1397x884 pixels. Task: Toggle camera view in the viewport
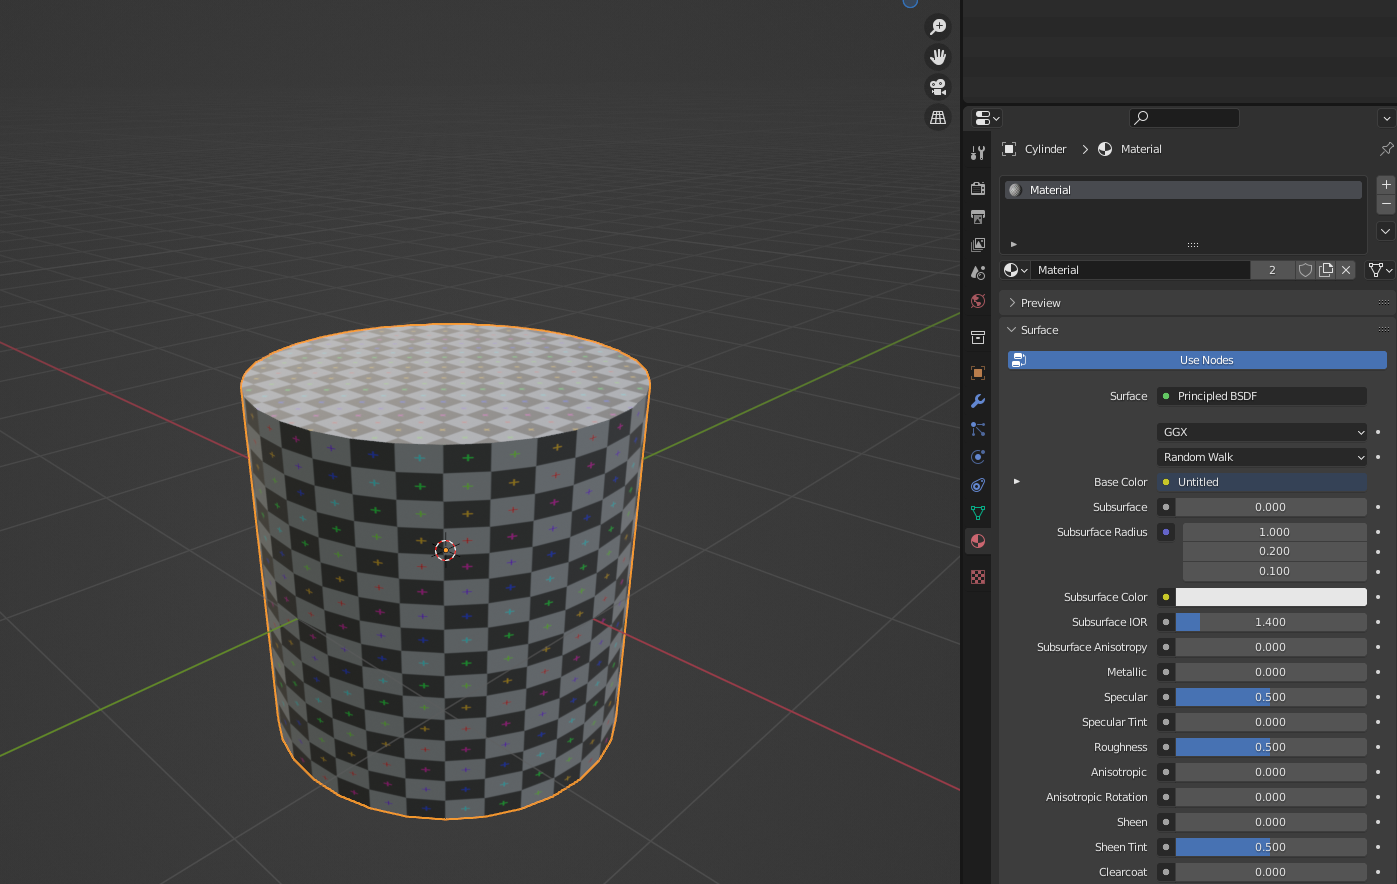(938, 87)
